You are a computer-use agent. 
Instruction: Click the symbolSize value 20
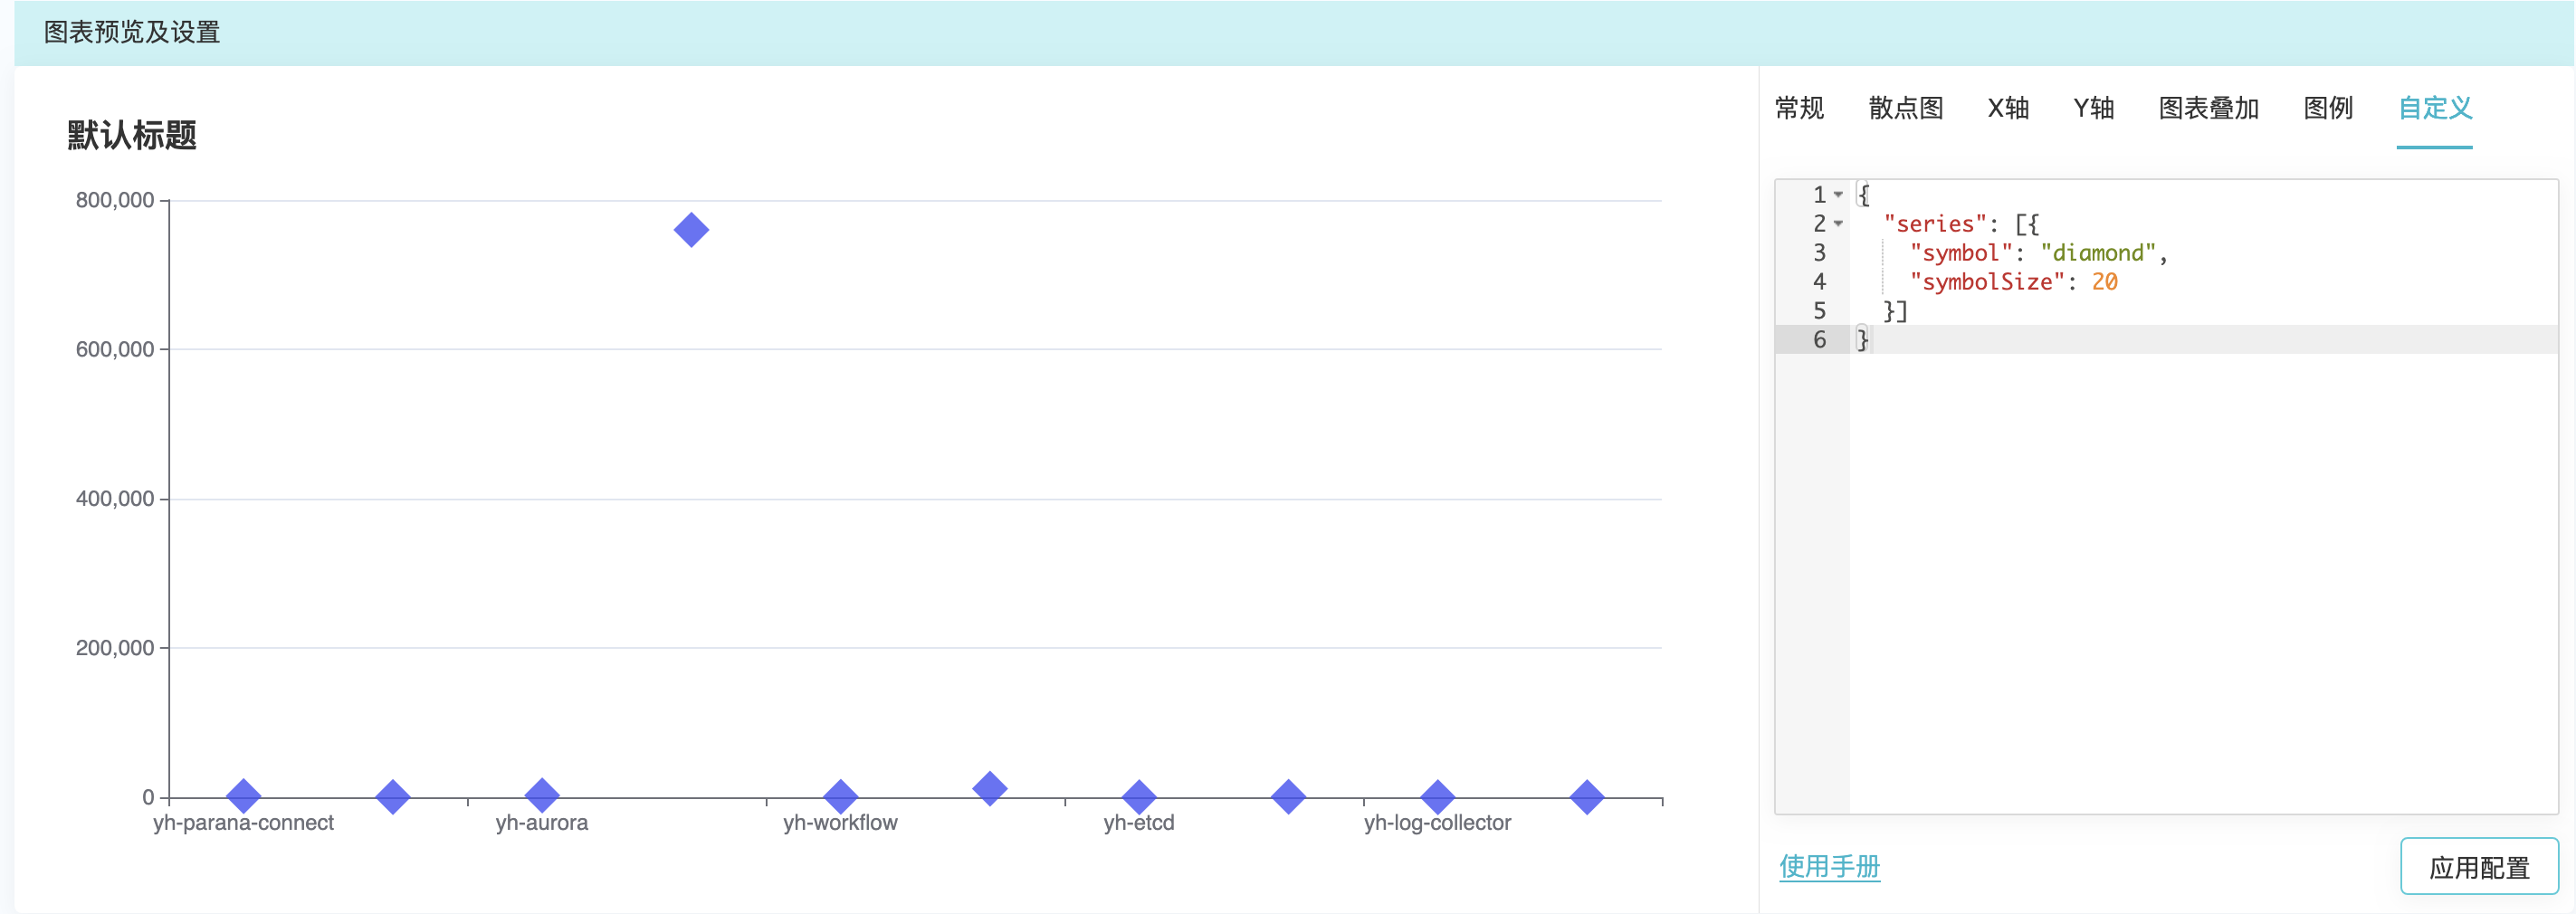[2104, 282]
